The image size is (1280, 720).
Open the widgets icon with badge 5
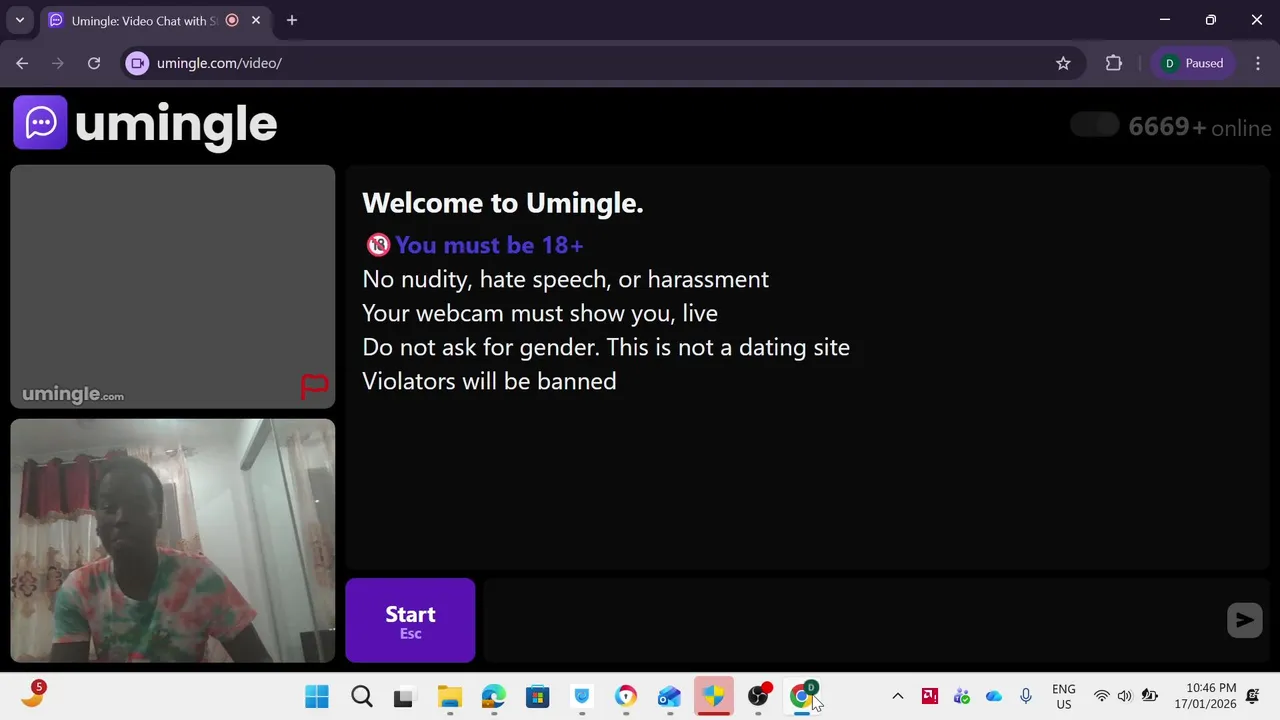point(33,696)
